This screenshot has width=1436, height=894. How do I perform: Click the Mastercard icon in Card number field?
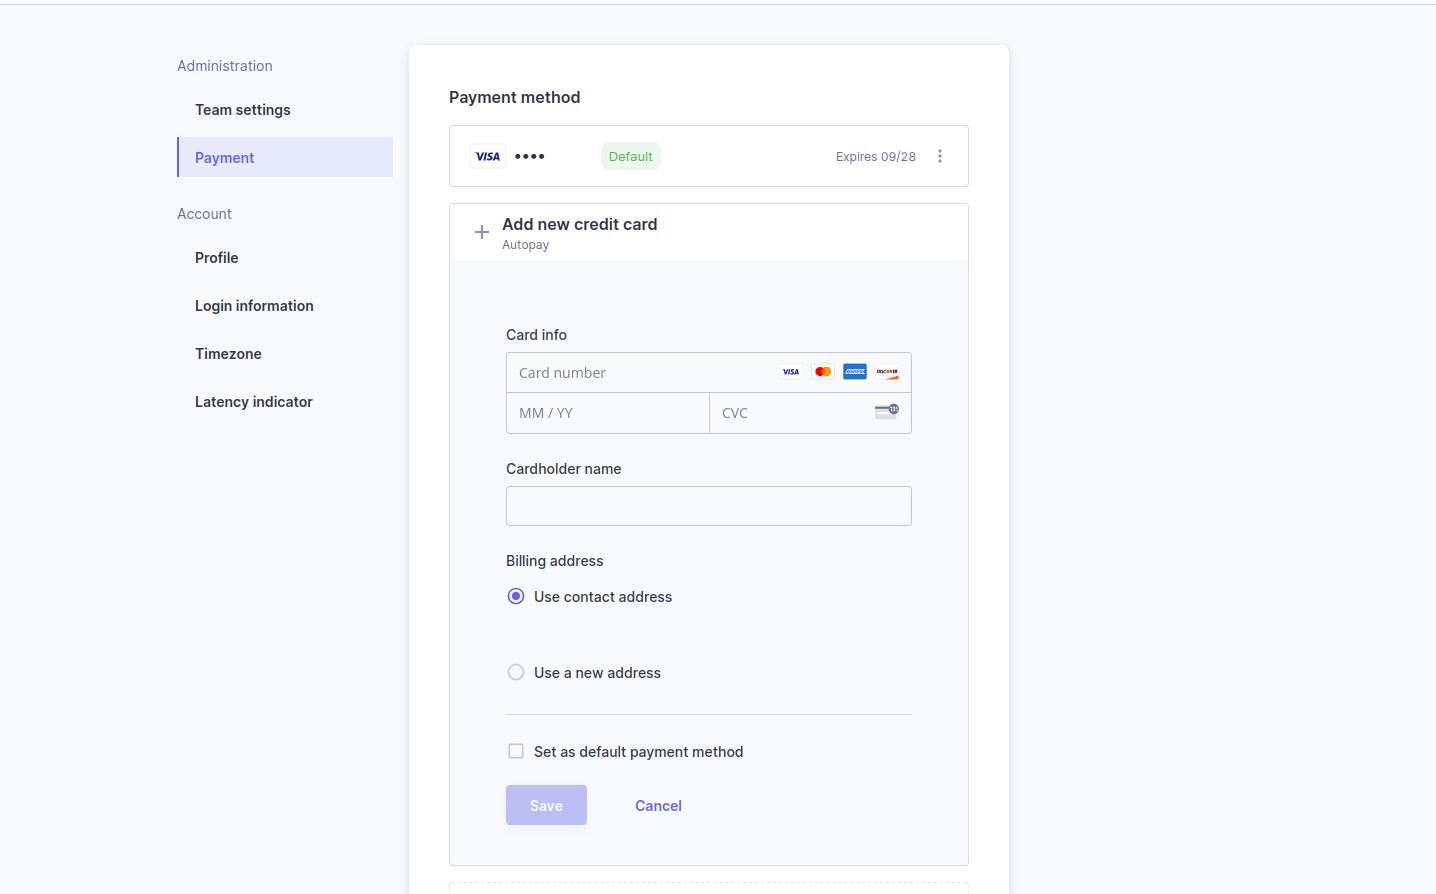click(823, 372)
